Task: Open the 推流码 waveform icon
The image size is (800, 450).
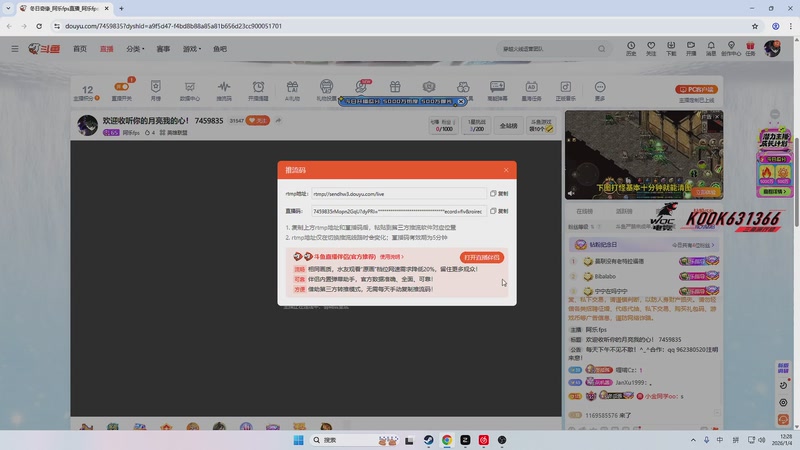Action: pos(224,90)
